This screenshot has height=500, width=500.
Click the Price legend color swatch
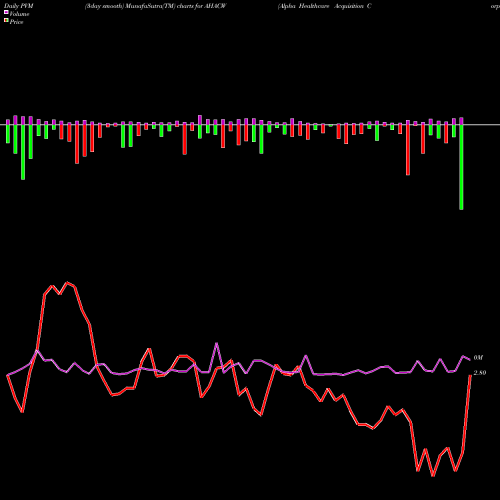pyautogui.click(x=6, y=21)
